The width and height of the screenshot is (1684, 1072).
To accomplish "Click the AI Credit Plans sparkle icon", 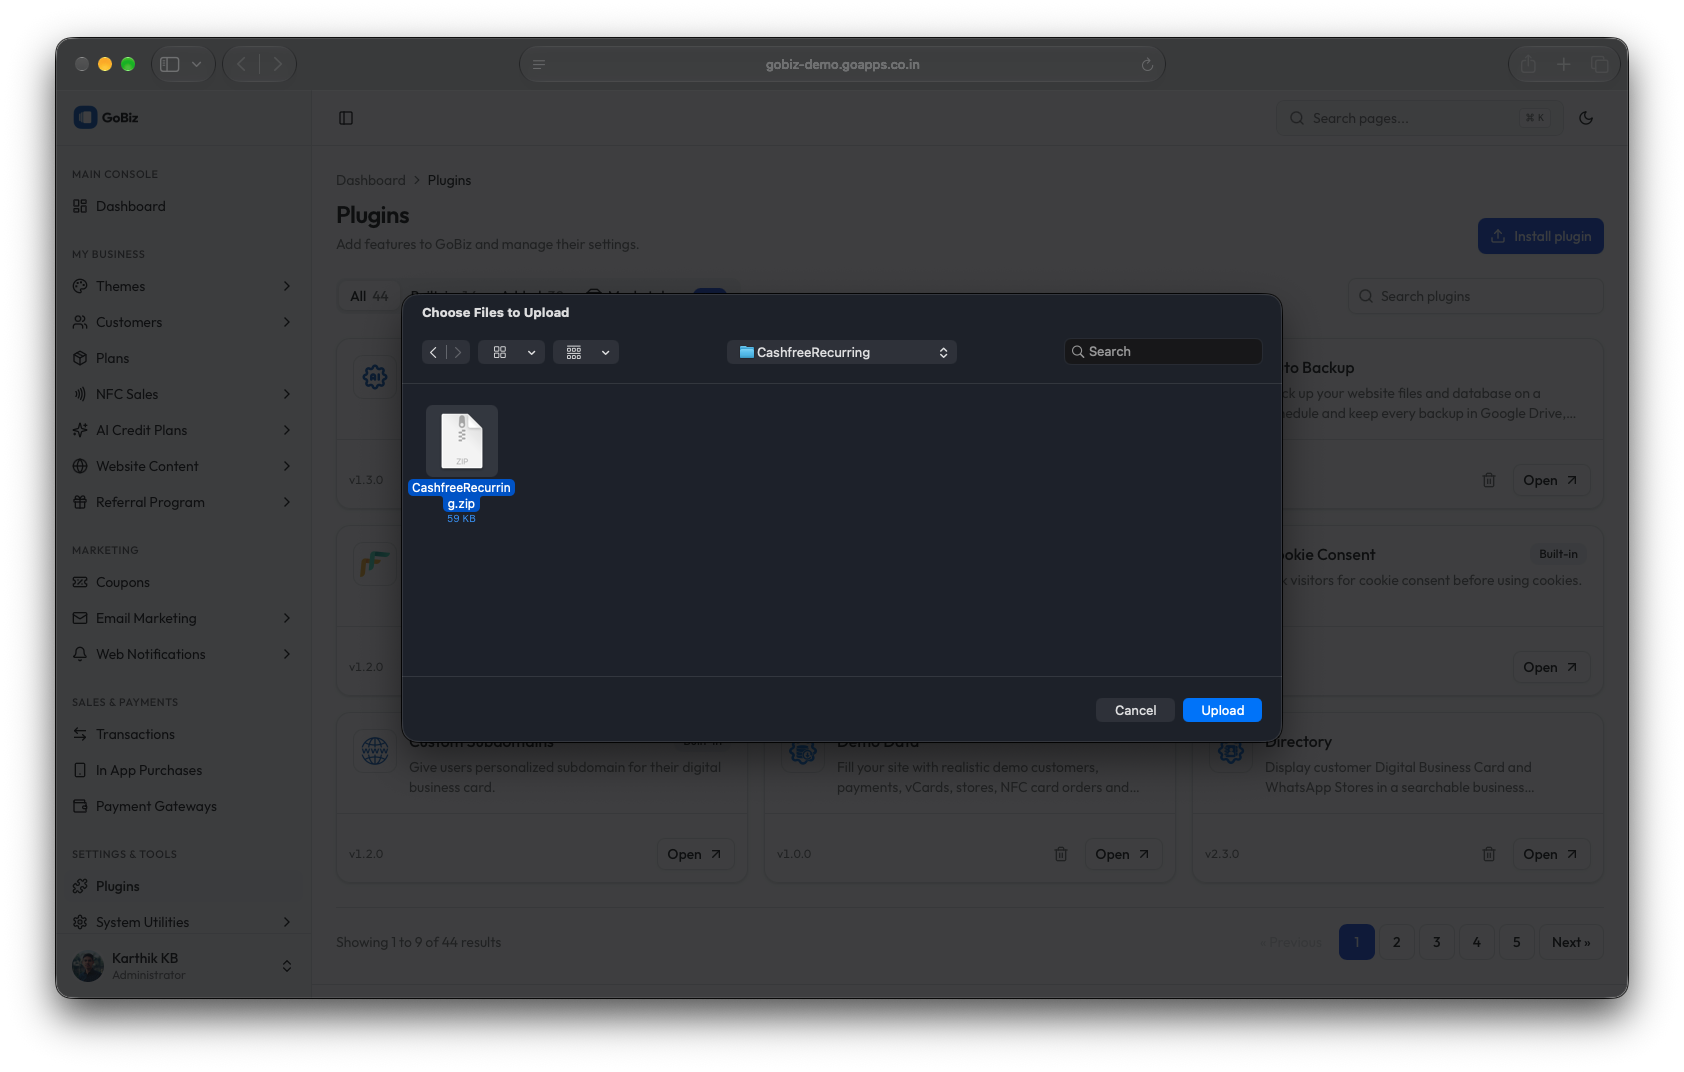I will 80,430.
